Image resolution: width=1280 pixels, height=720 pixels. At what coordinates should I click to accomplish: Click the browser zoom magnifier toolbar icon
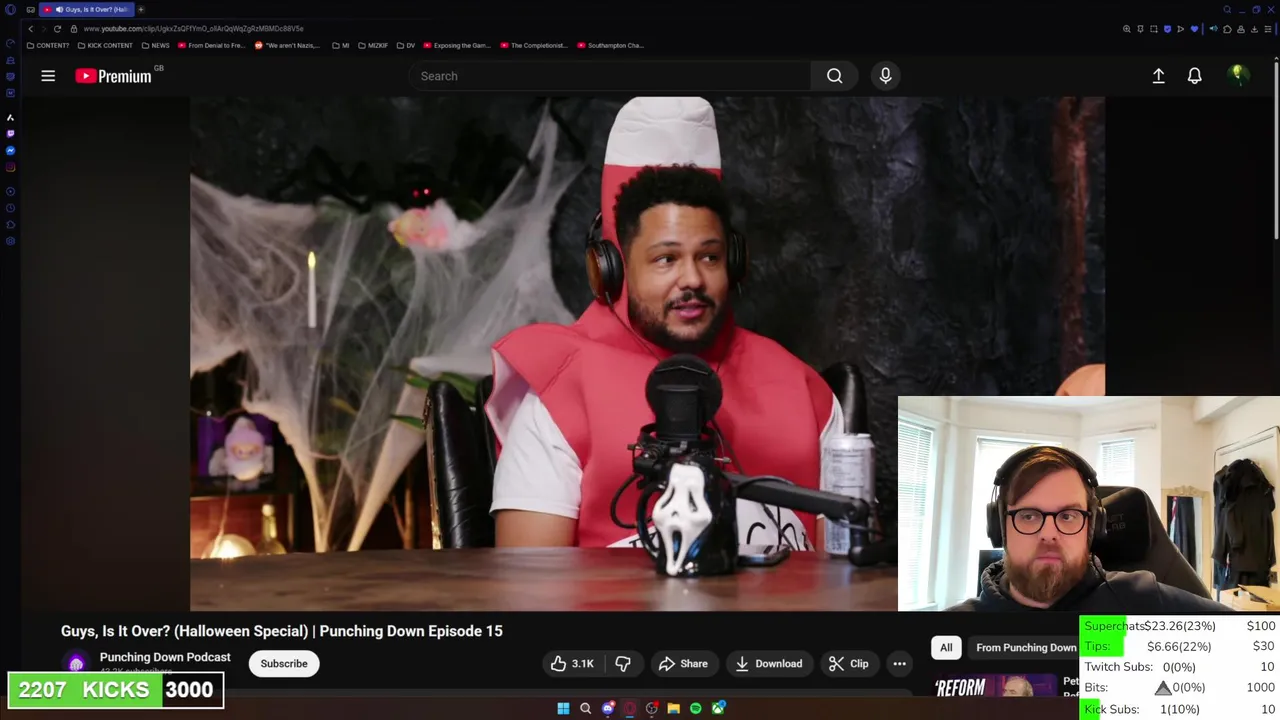click(1127, 29)
